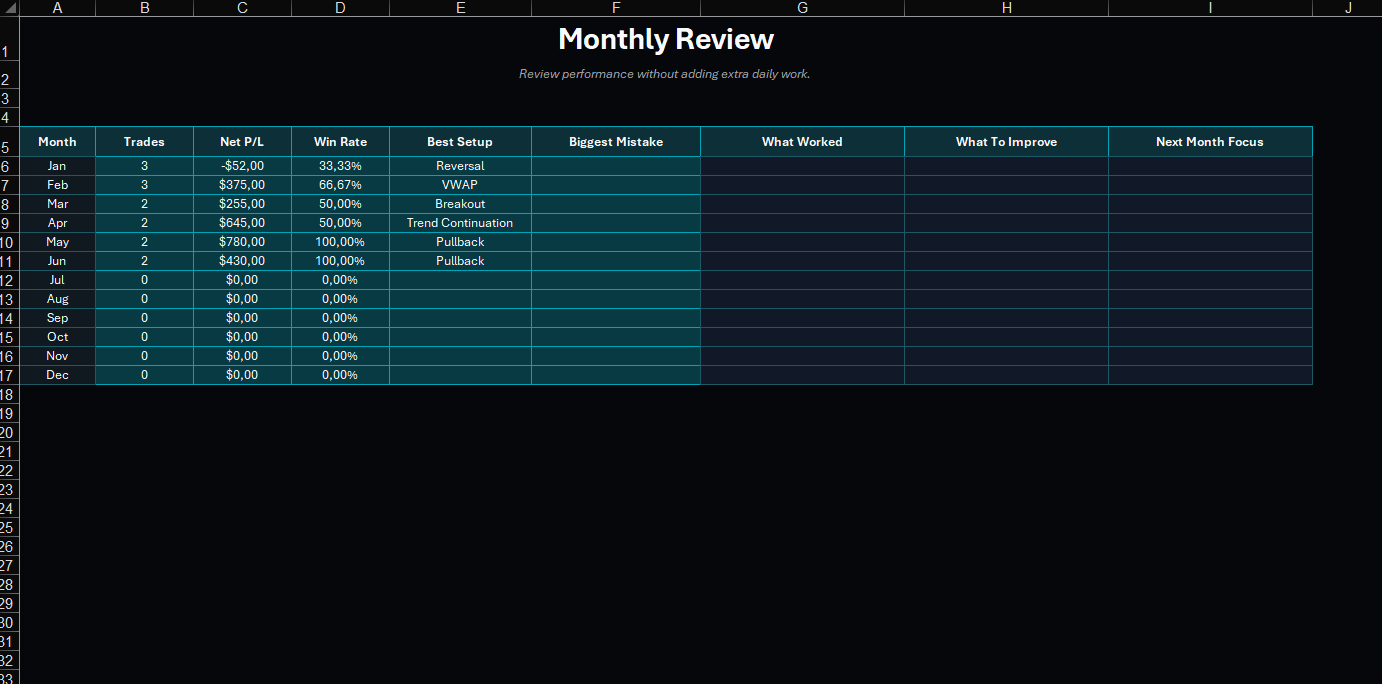1382x684 pixels.
Task: Click Feb's What Worked empty cell
Action: pyautogui.click(x=802, y=185)
